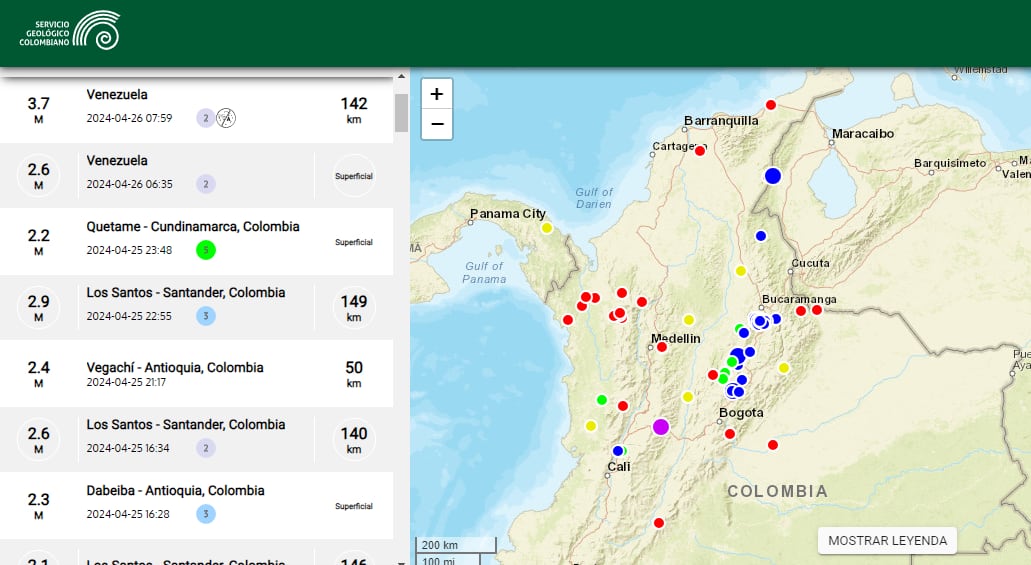The image size is (1031, 565).
Task: Zoom out on the map
Action: tap(437, 124)
